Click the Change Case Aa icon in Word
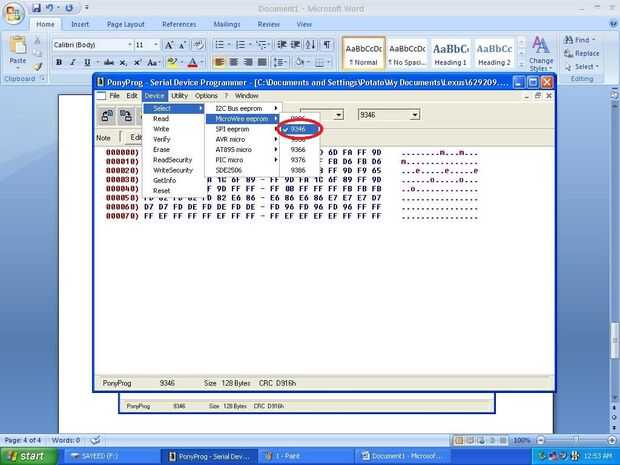Image resolution: width=620 pixels, height=465 pixels. tap(153, 62)
